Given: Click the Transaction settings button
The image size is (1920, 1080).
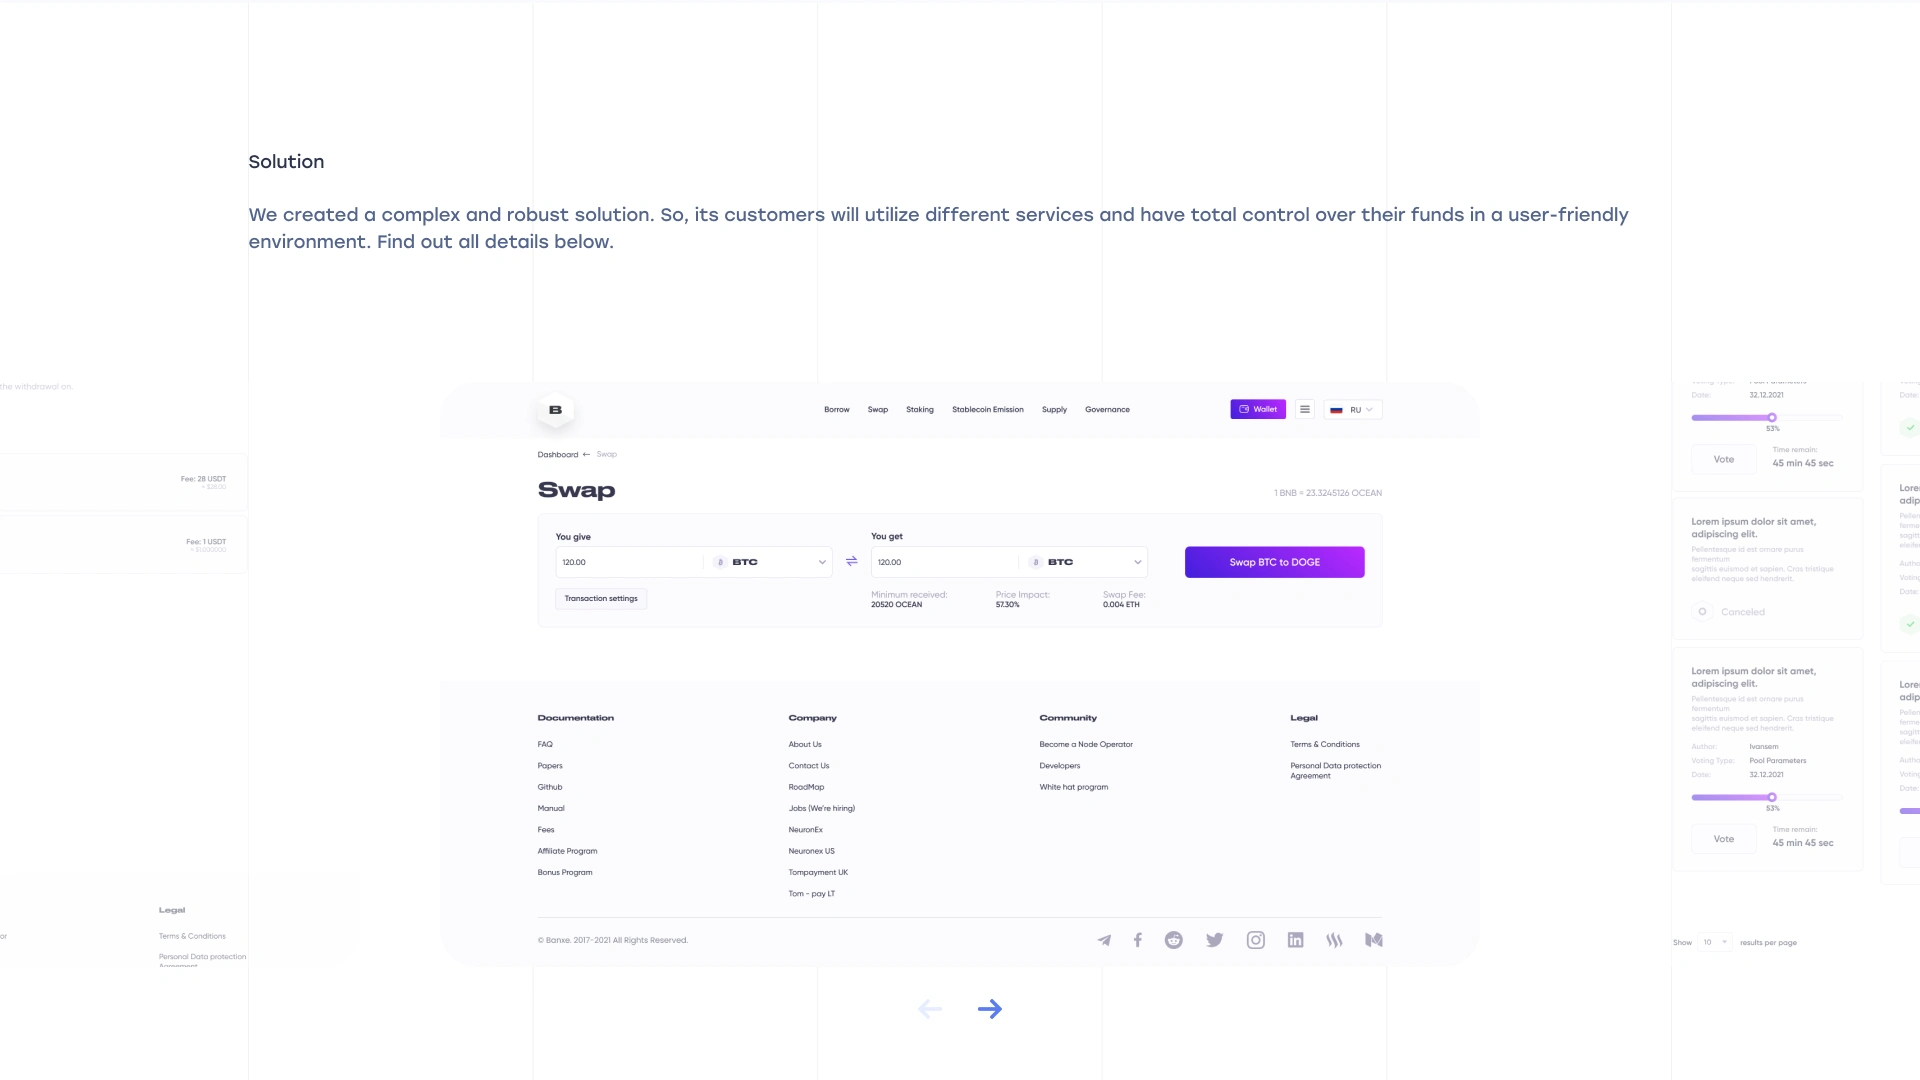Looking at the screenshot, I should click(601, 599).
